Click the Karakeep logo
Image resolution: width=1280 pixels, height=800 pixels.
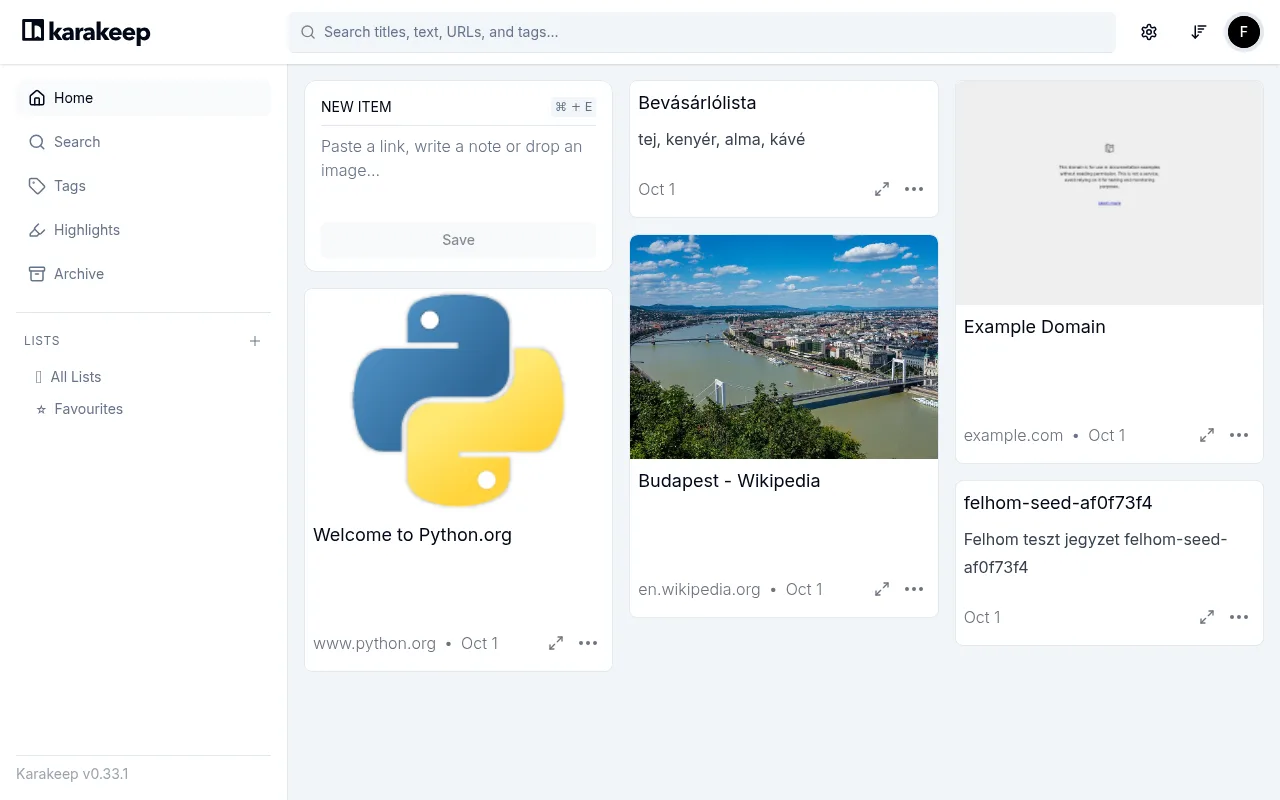[x=86, y=32]
